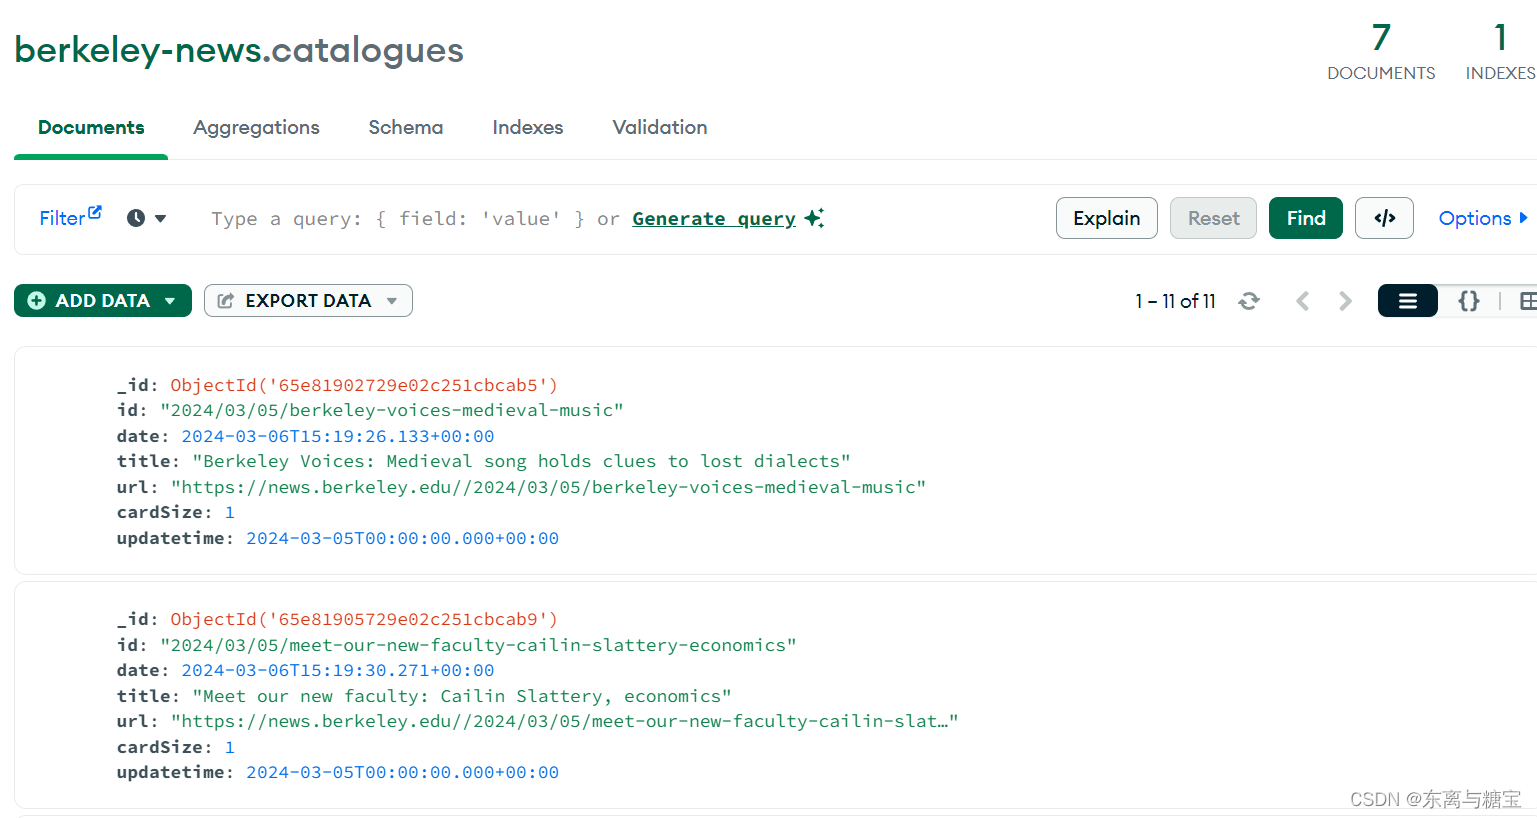Run the query with Find button

tap(1305, 218)
